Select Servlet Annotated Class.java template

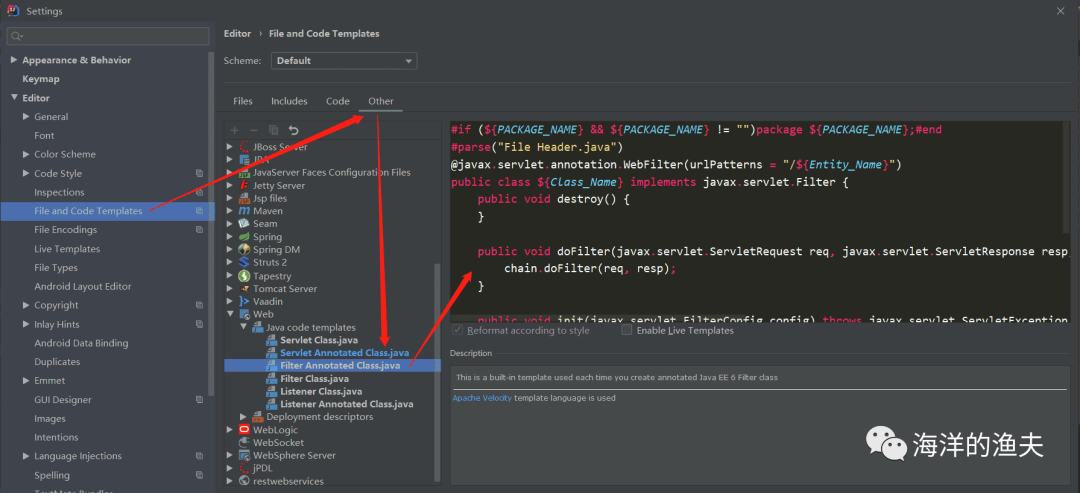tap(344, 353)
